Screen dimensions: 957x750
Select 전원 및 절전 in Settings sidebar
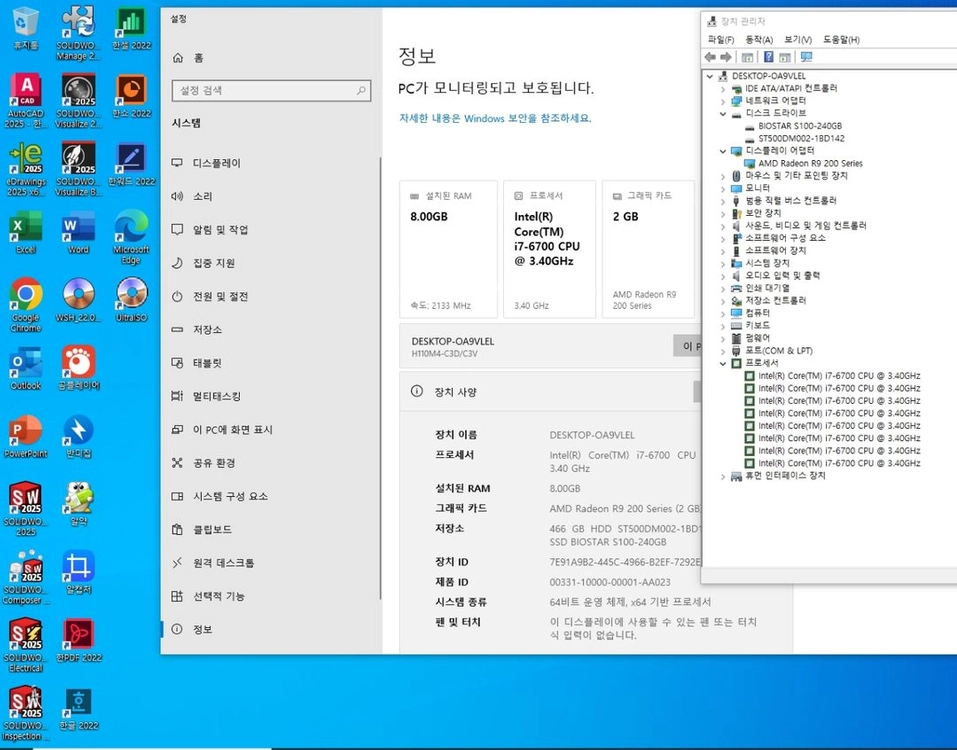(x=271, y=296)
